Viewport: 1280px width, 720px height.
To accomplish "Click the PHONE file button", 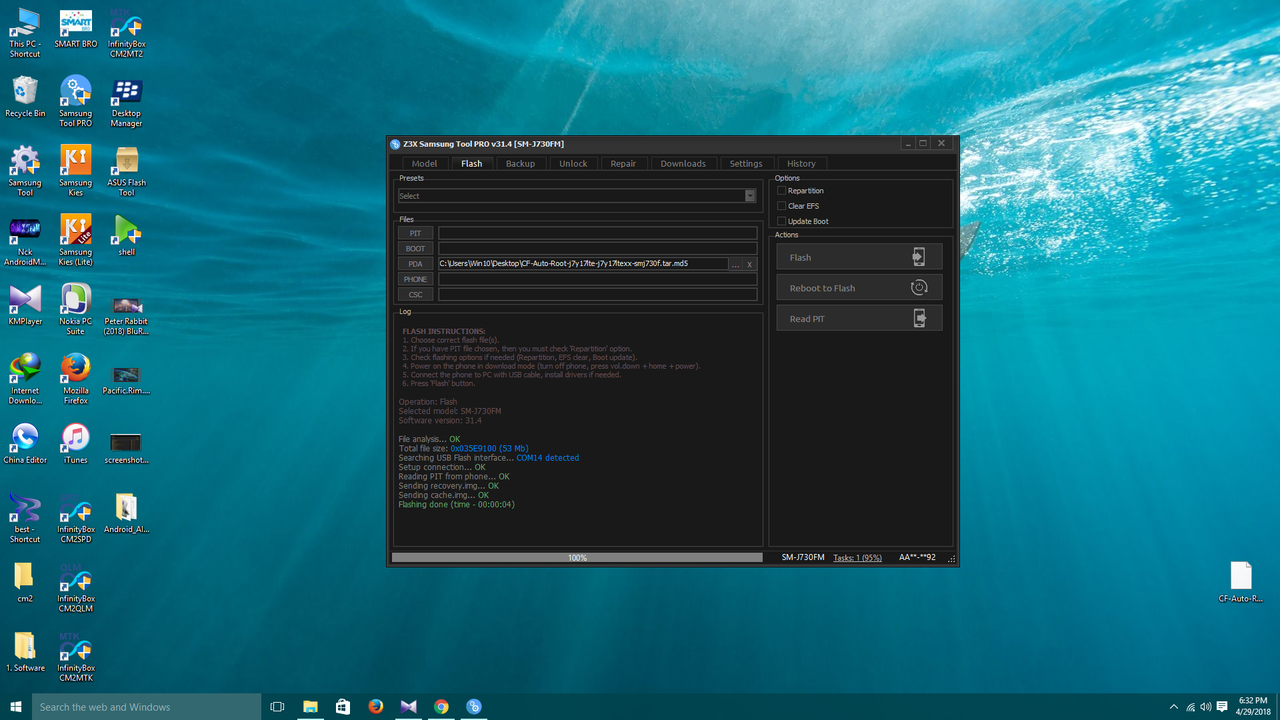I will (x=415, y=279).
